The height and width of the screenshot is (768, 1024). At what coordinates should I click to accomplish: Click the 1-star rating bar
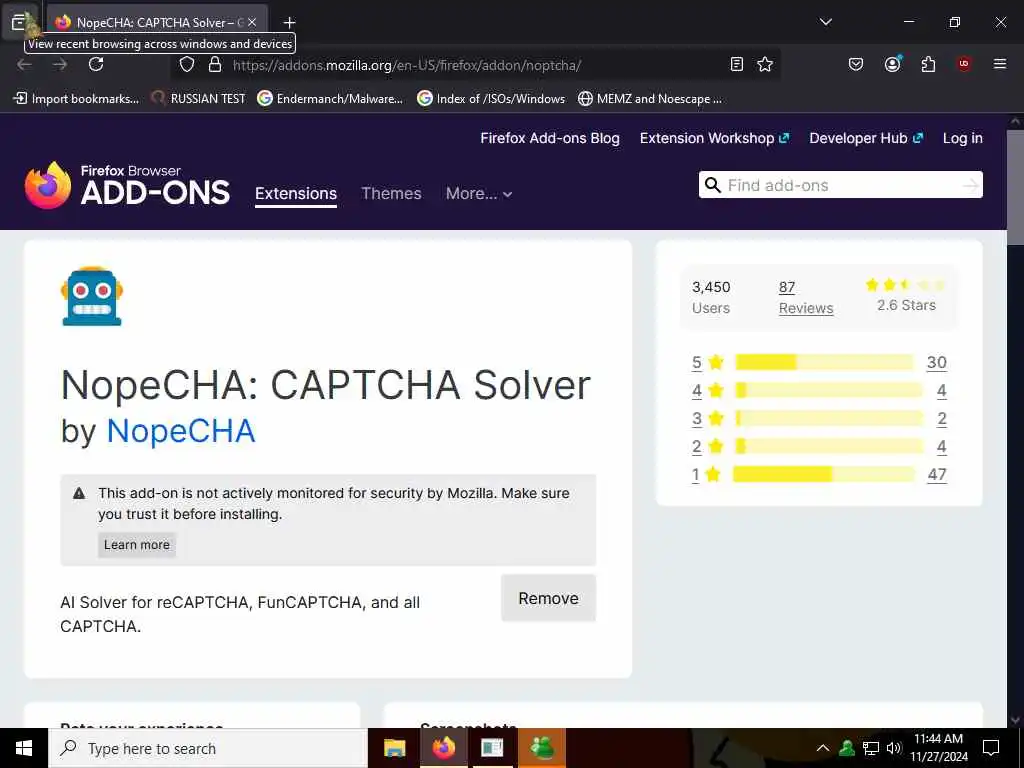click(x=824, y=474)
